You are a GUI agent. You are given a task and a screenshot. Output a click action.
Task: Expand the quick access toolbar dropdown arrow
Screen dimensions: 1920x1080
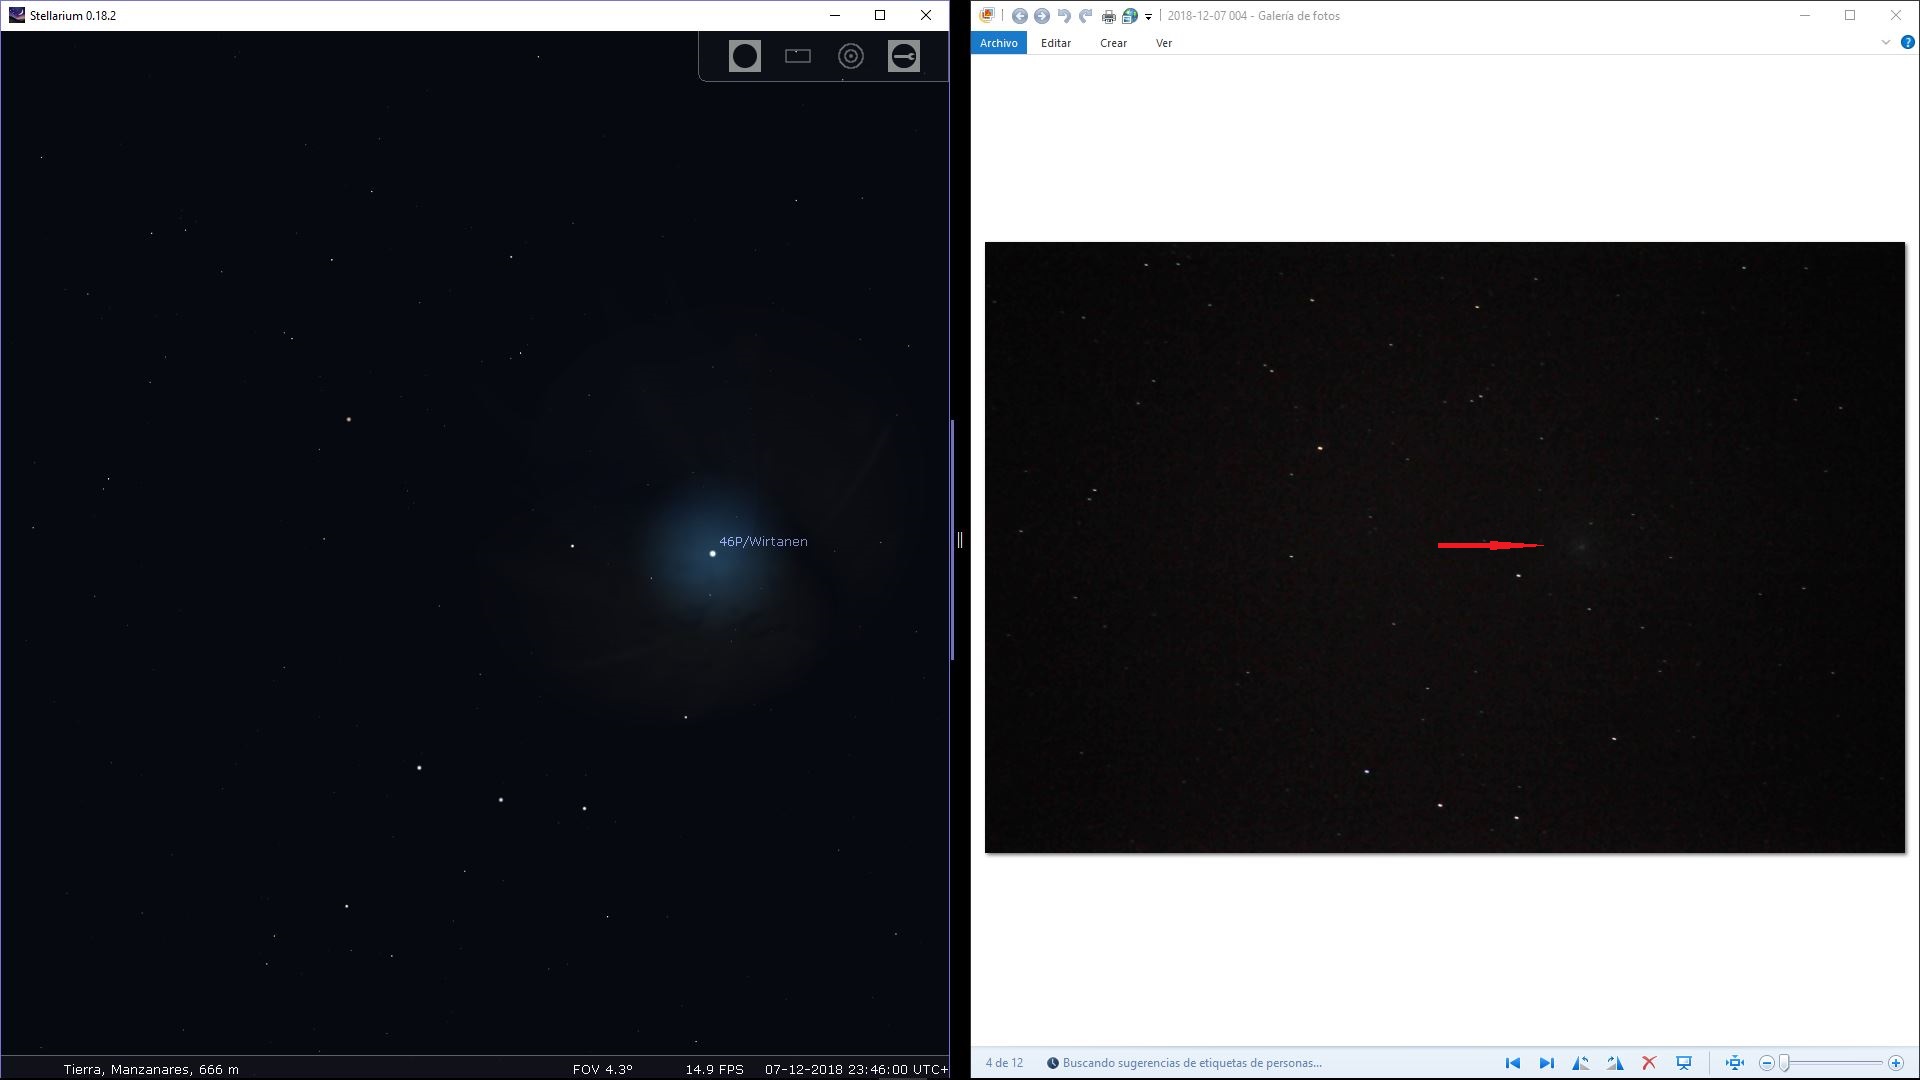point(1148,17)
